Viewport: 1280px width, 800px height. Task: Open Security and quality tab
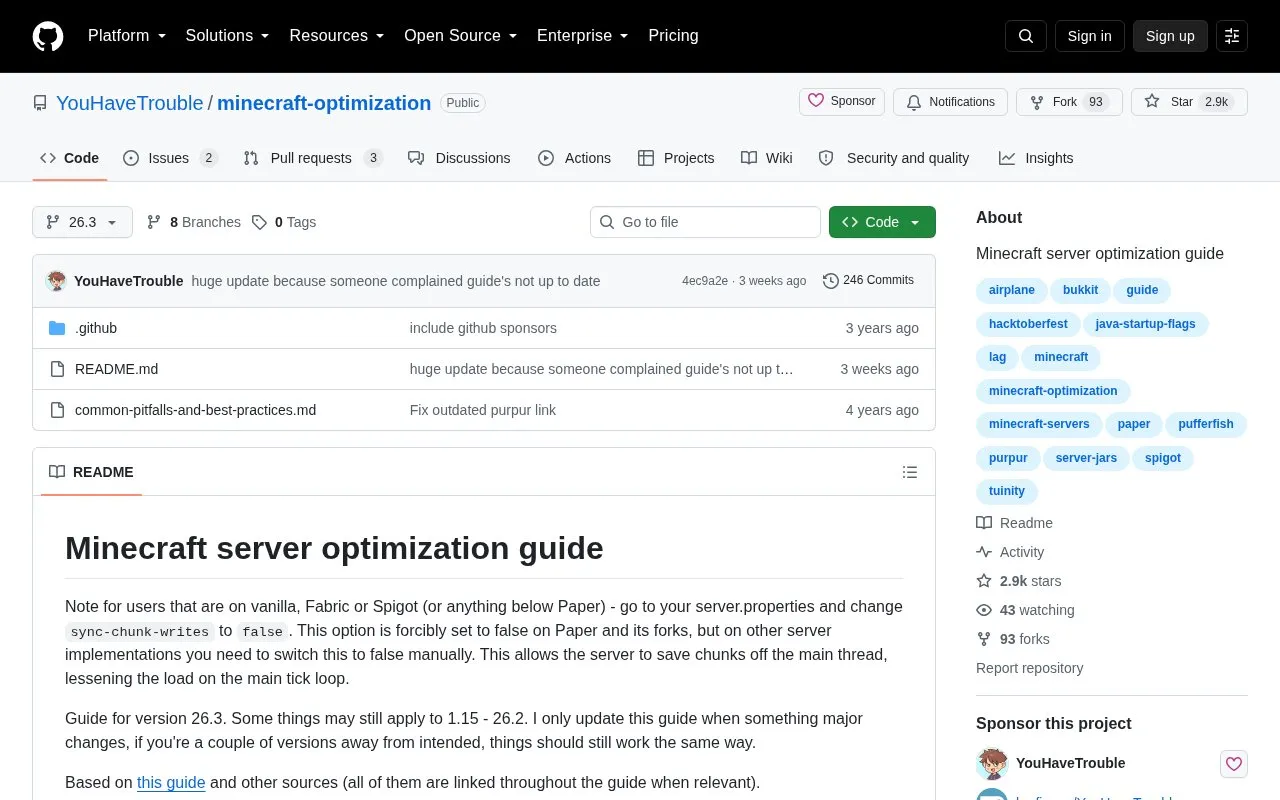pos(894,158)
